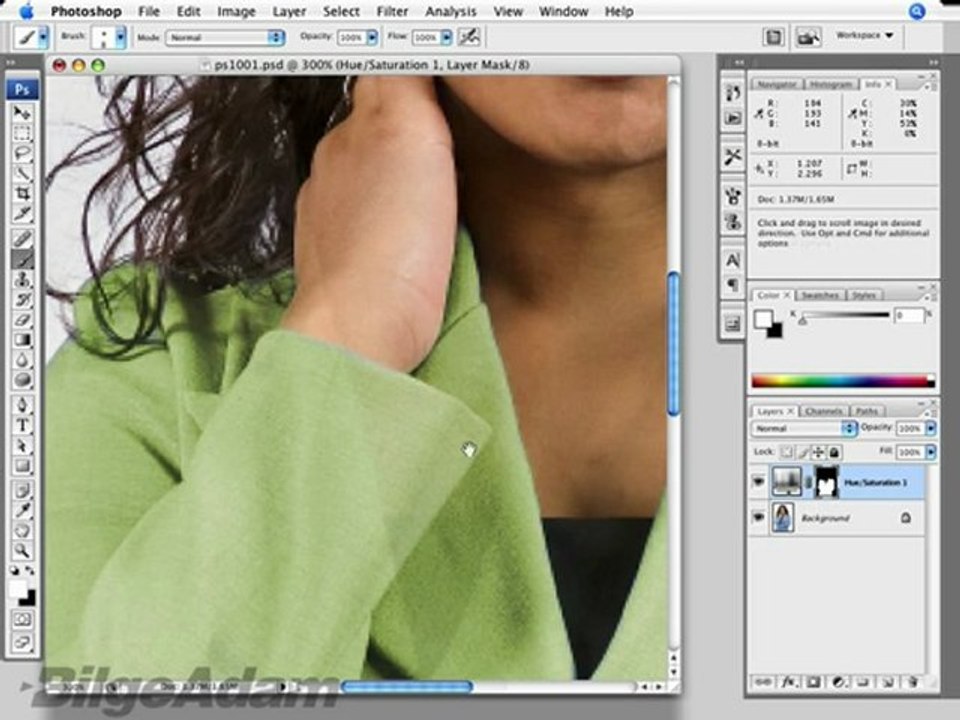960x720 pixels.
Task: Switch to the Swatches tab
Action: coord(820,295)
